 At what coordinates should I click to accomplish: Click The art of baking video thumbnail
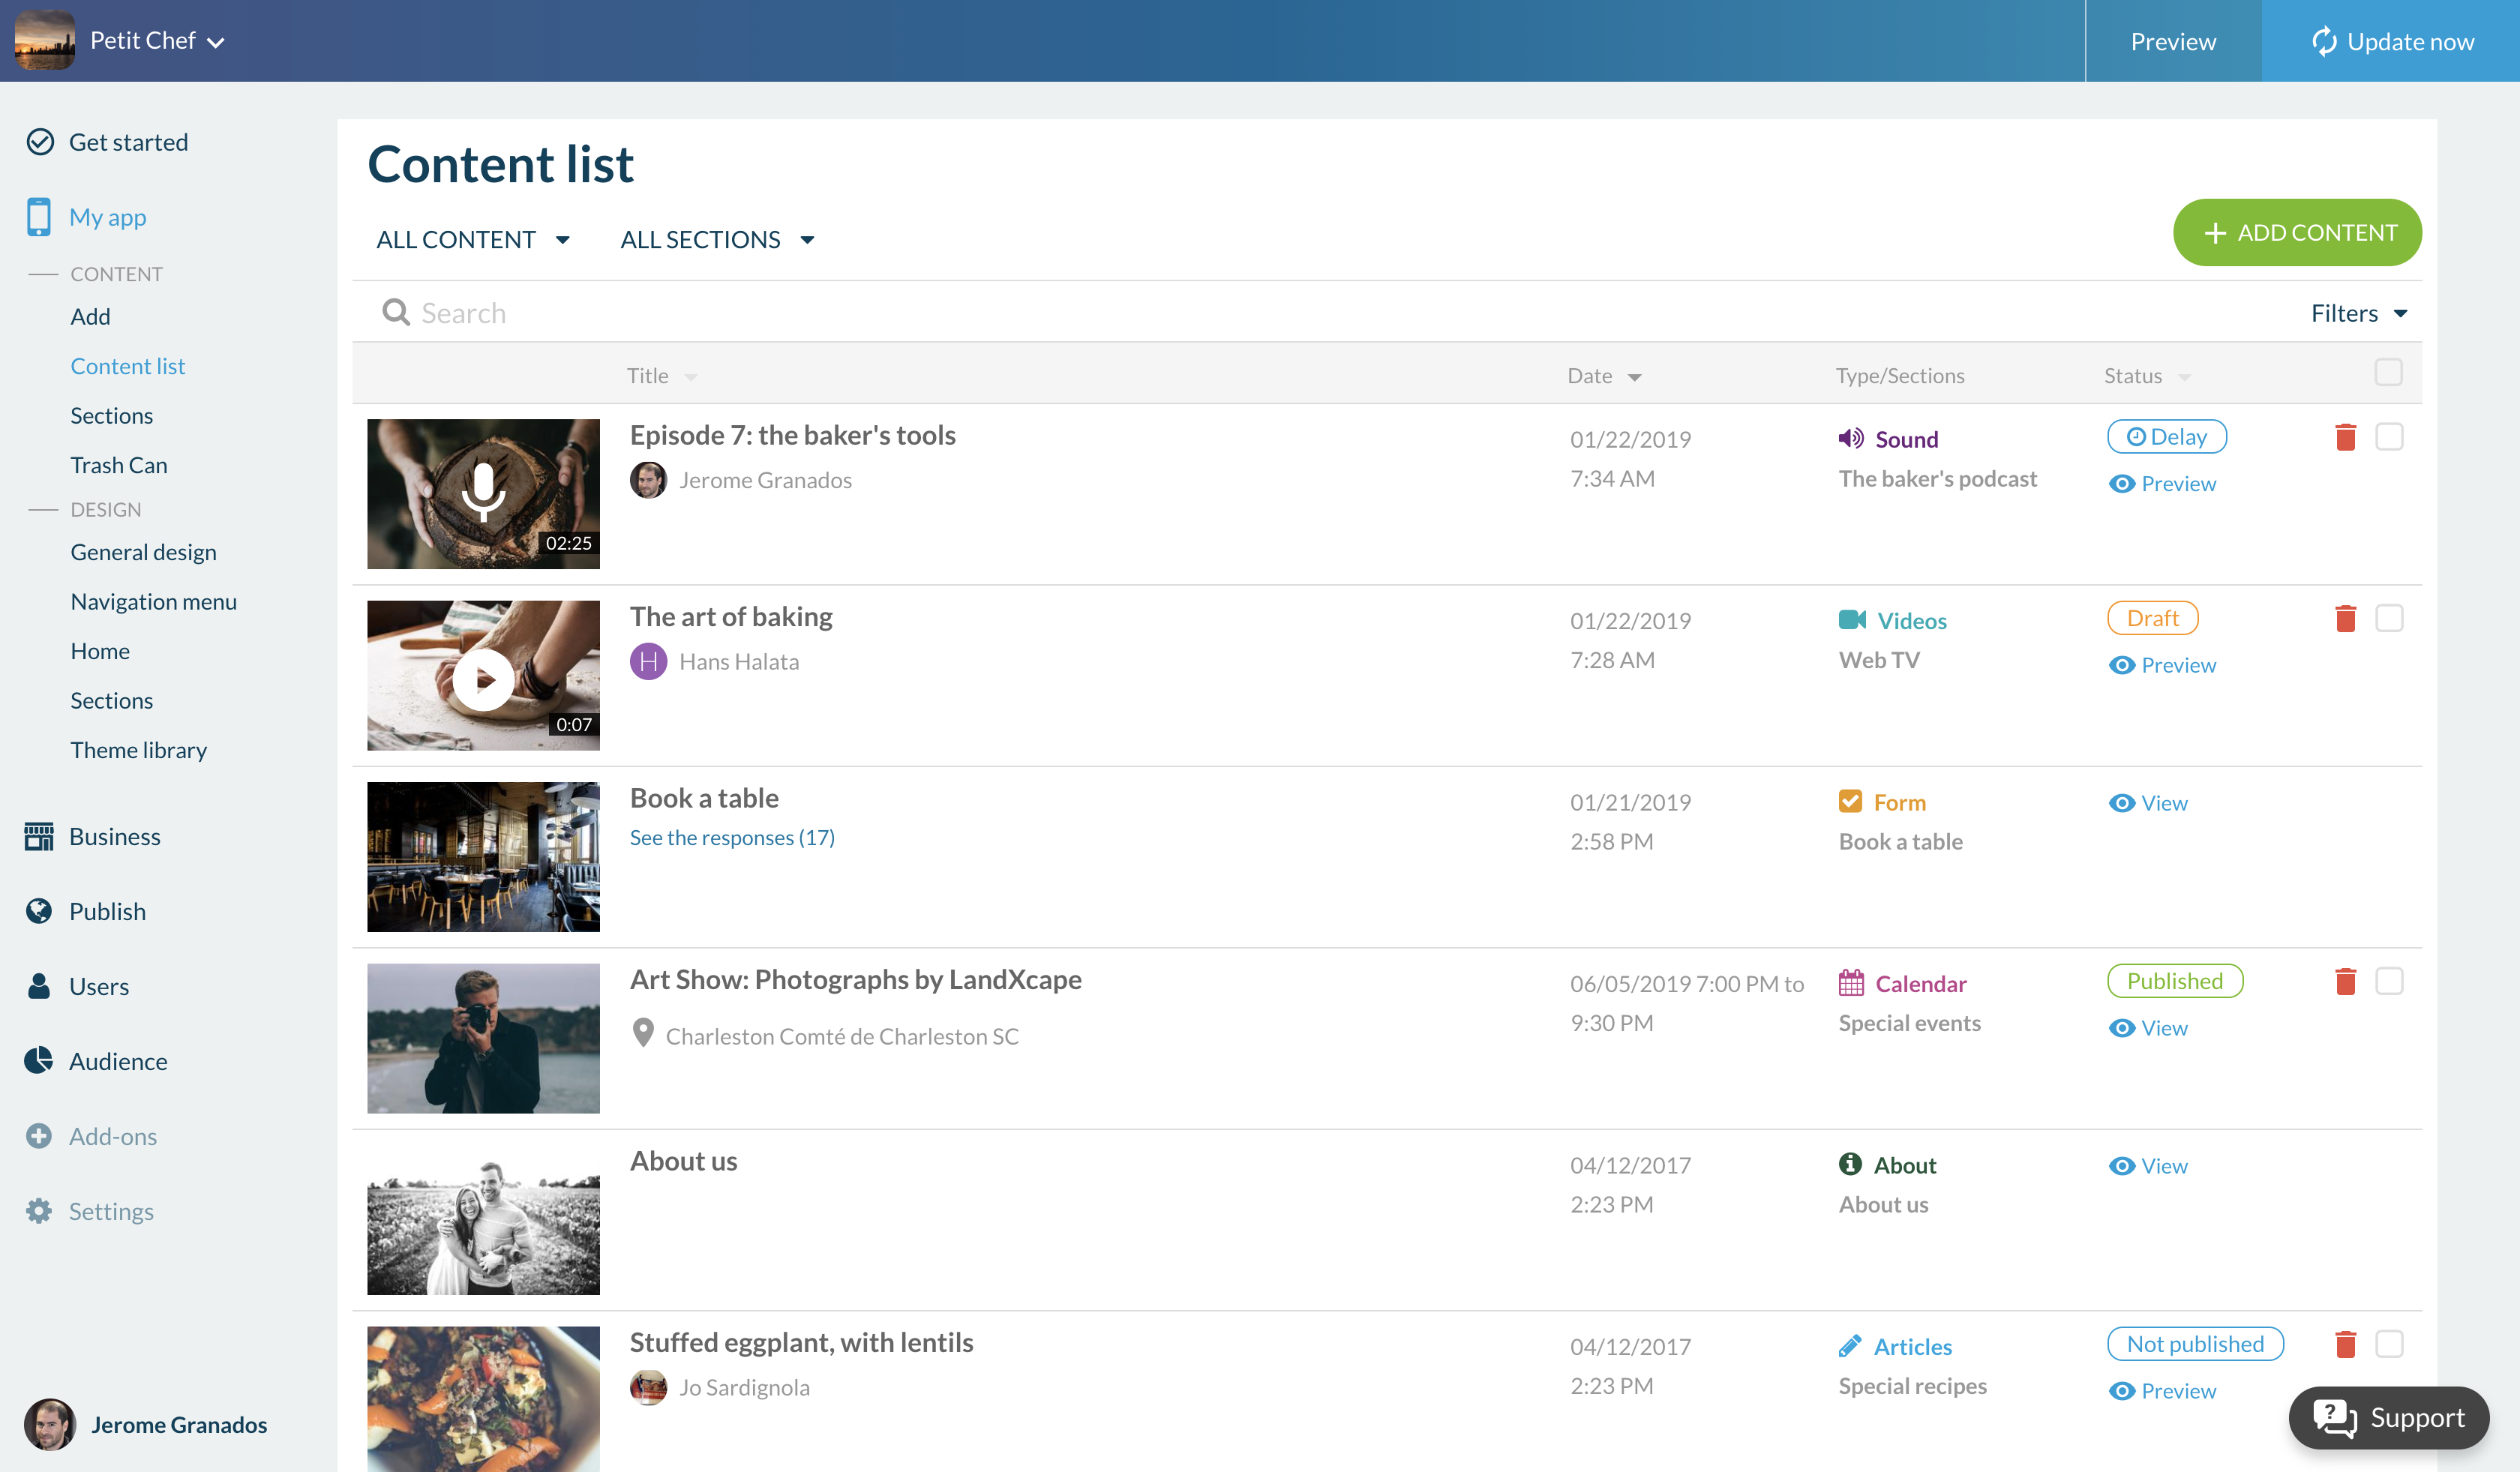pyautogui.click(x=483, y=676)
